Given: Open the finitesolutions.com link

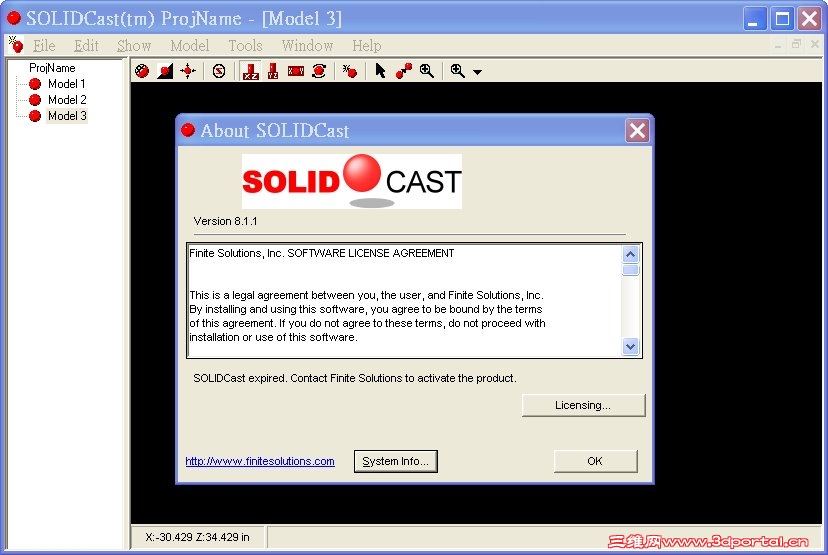Looking at the screenshot, I should tap(260, 461).
